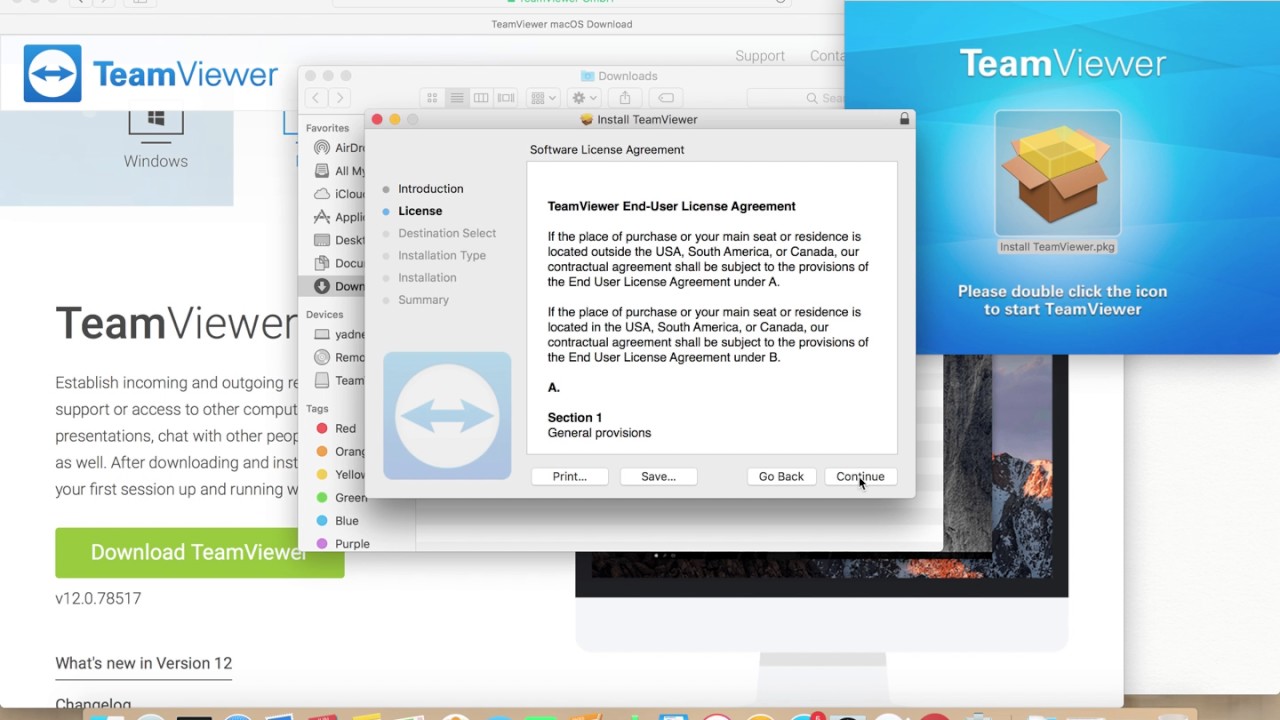Click the Finder Edit Tags button
This screenshot has height=720, width=1280.
pyautogui.click(x=666, y=98)
